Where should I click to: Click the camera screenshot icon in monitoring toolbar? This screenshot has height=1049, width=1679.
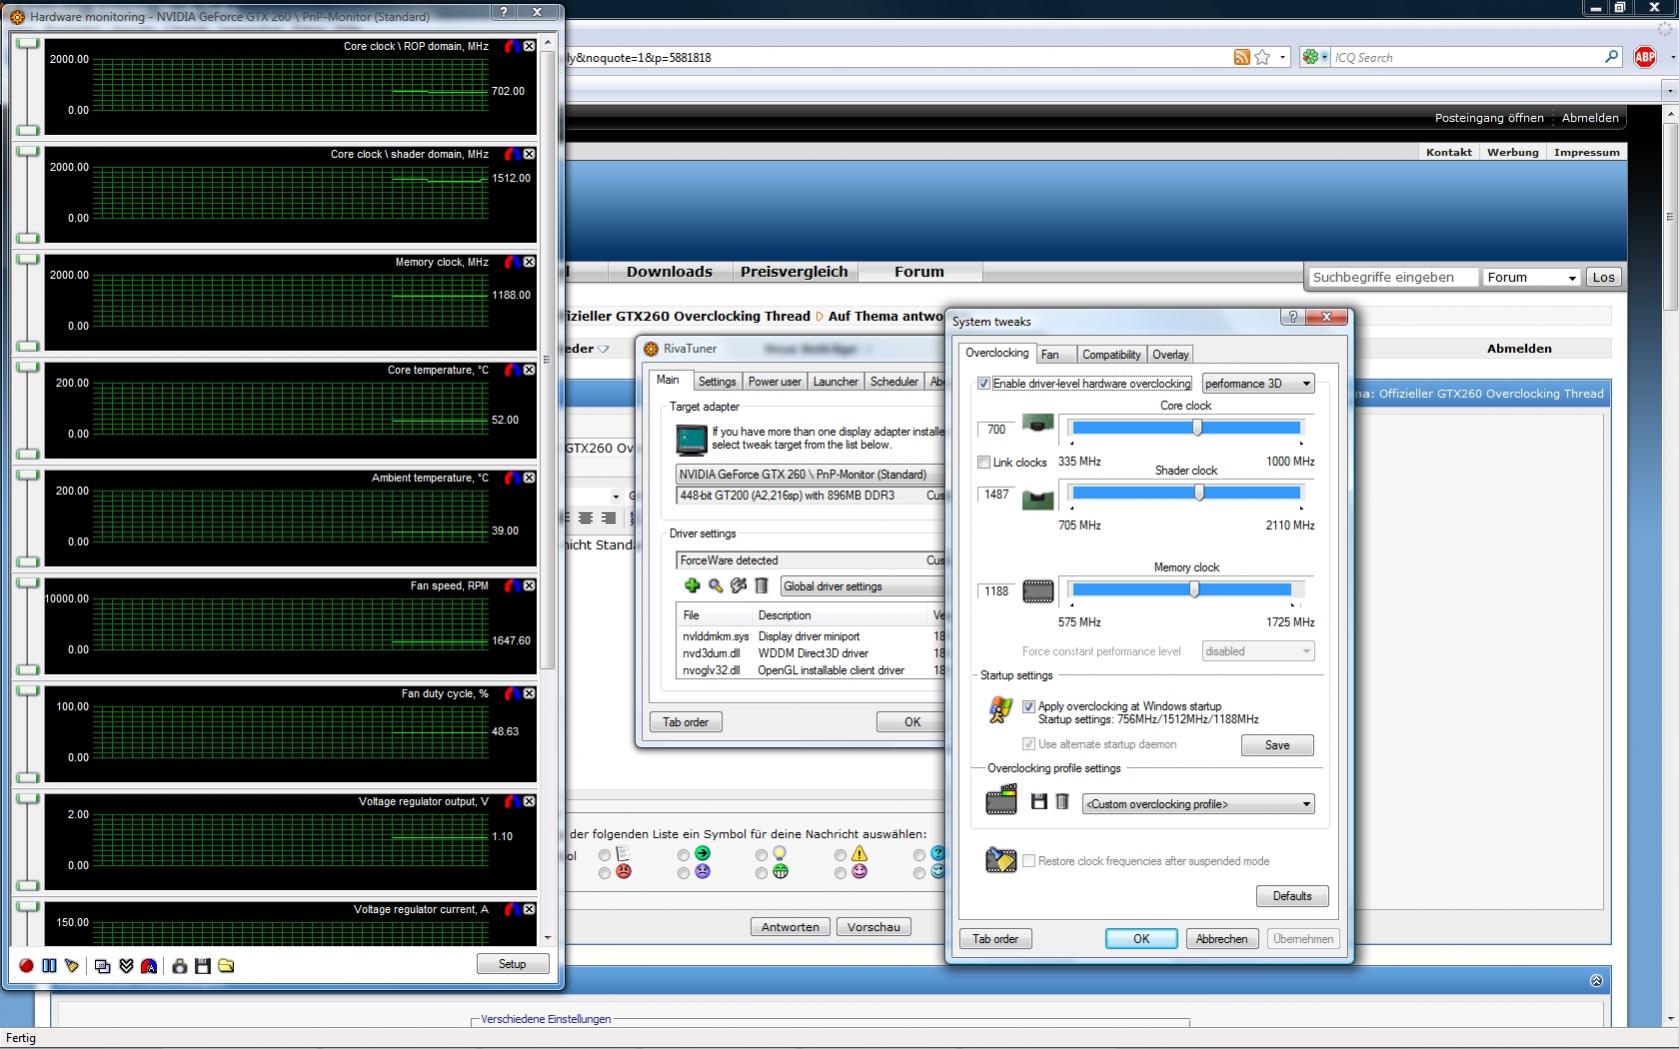pos(179,965)
